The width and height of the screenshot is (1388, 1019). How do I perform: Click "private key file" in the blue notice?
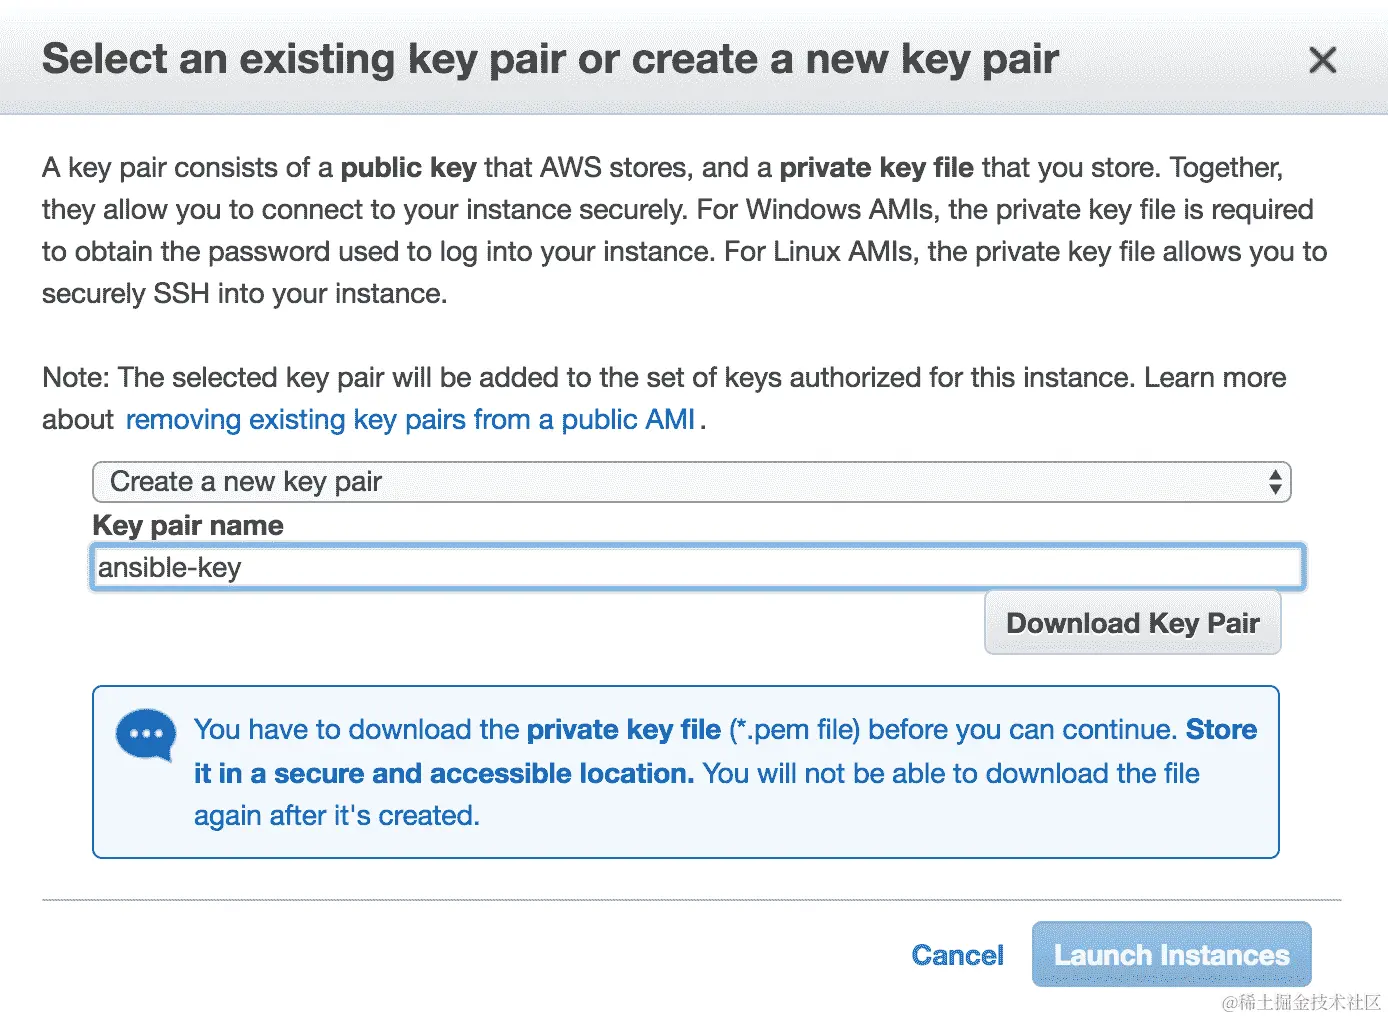pyautogui.click(x=623, y=730)
